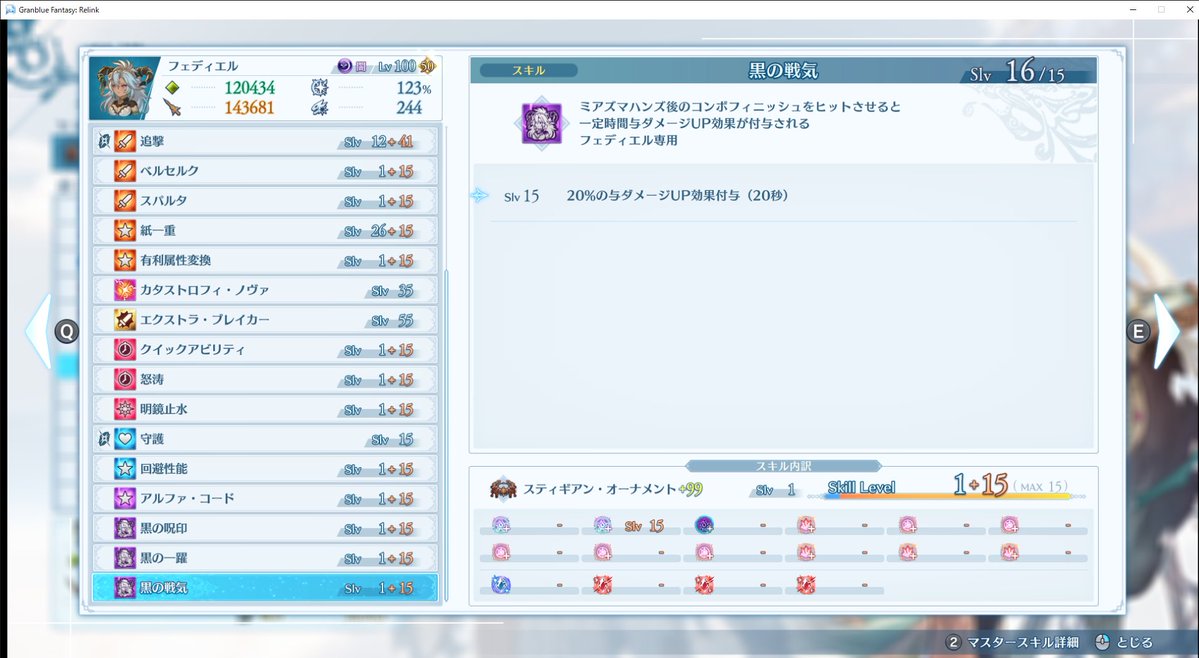Click the attack power sword icon
This screenshot has height=658, width=1199.
point(173,108)
